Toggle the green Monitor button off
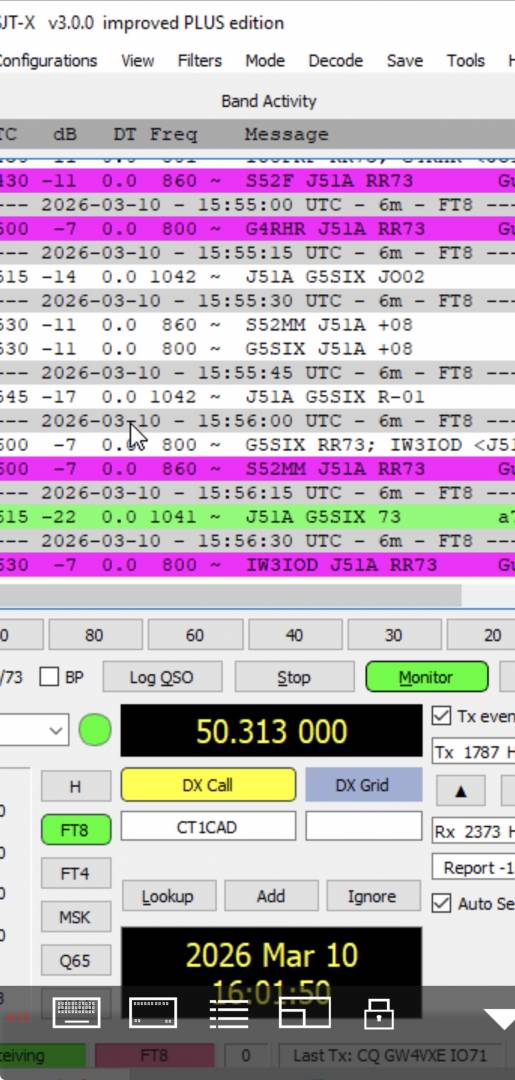 point(426,677)
